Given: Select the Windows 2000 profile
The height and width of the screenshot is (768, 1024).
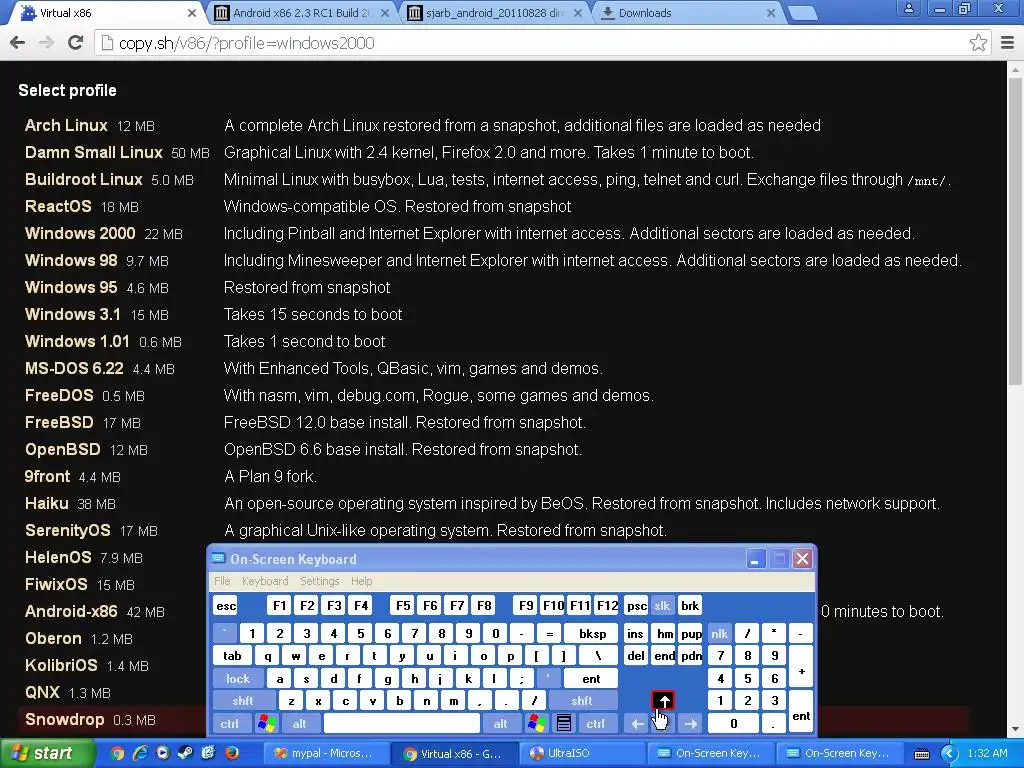Looking at the screenshot, I should click(80, 233).
